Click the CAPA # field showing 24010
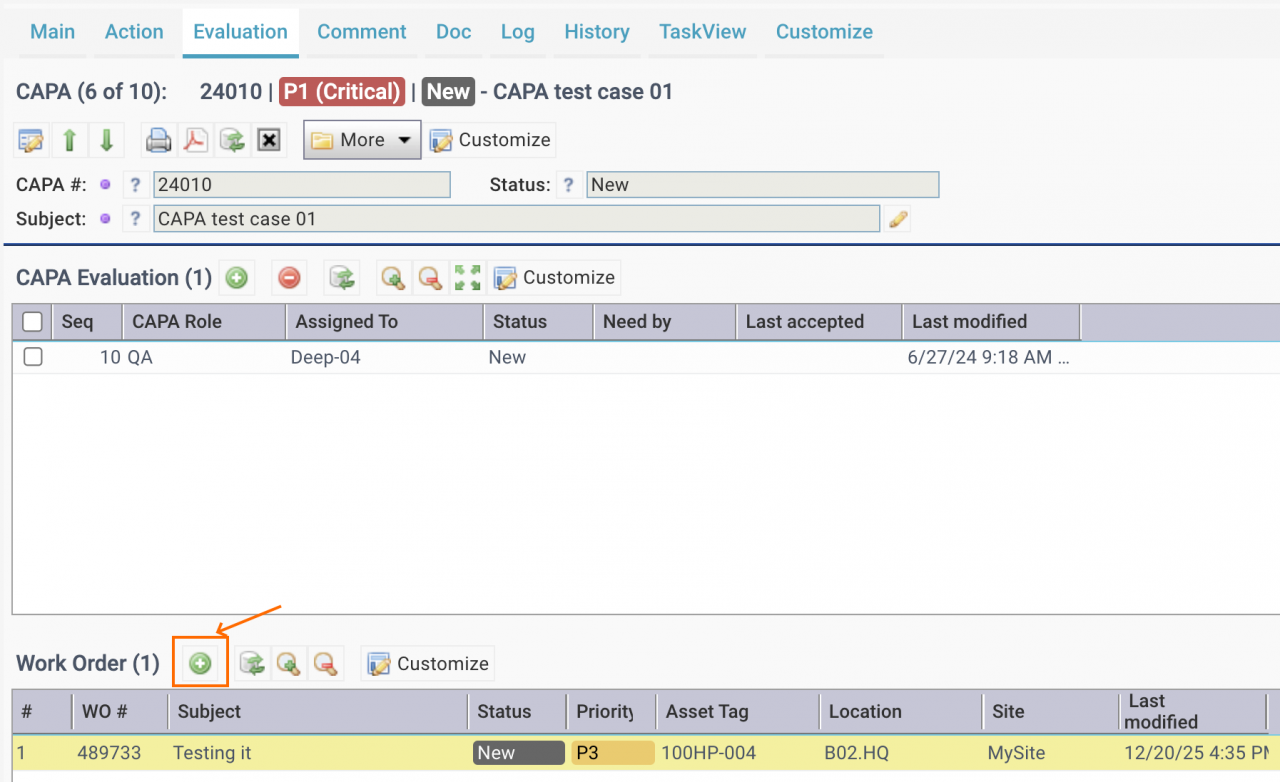1280x782 pixels. point(301,185)
